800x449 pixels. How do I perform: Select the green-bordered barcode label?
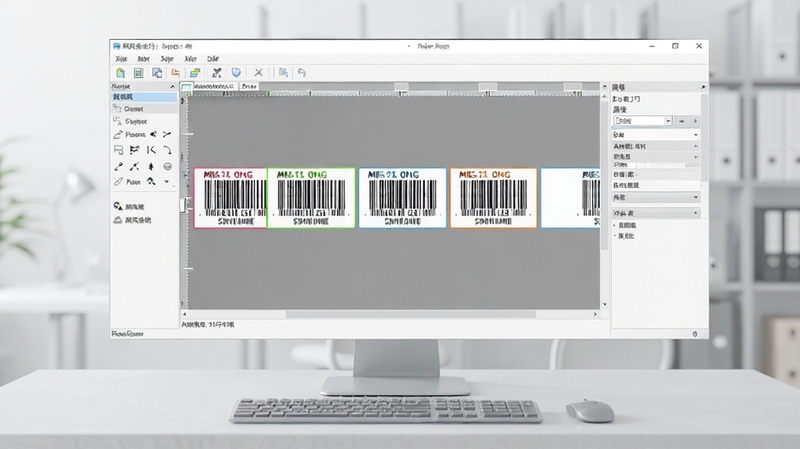tap(311, 198)
